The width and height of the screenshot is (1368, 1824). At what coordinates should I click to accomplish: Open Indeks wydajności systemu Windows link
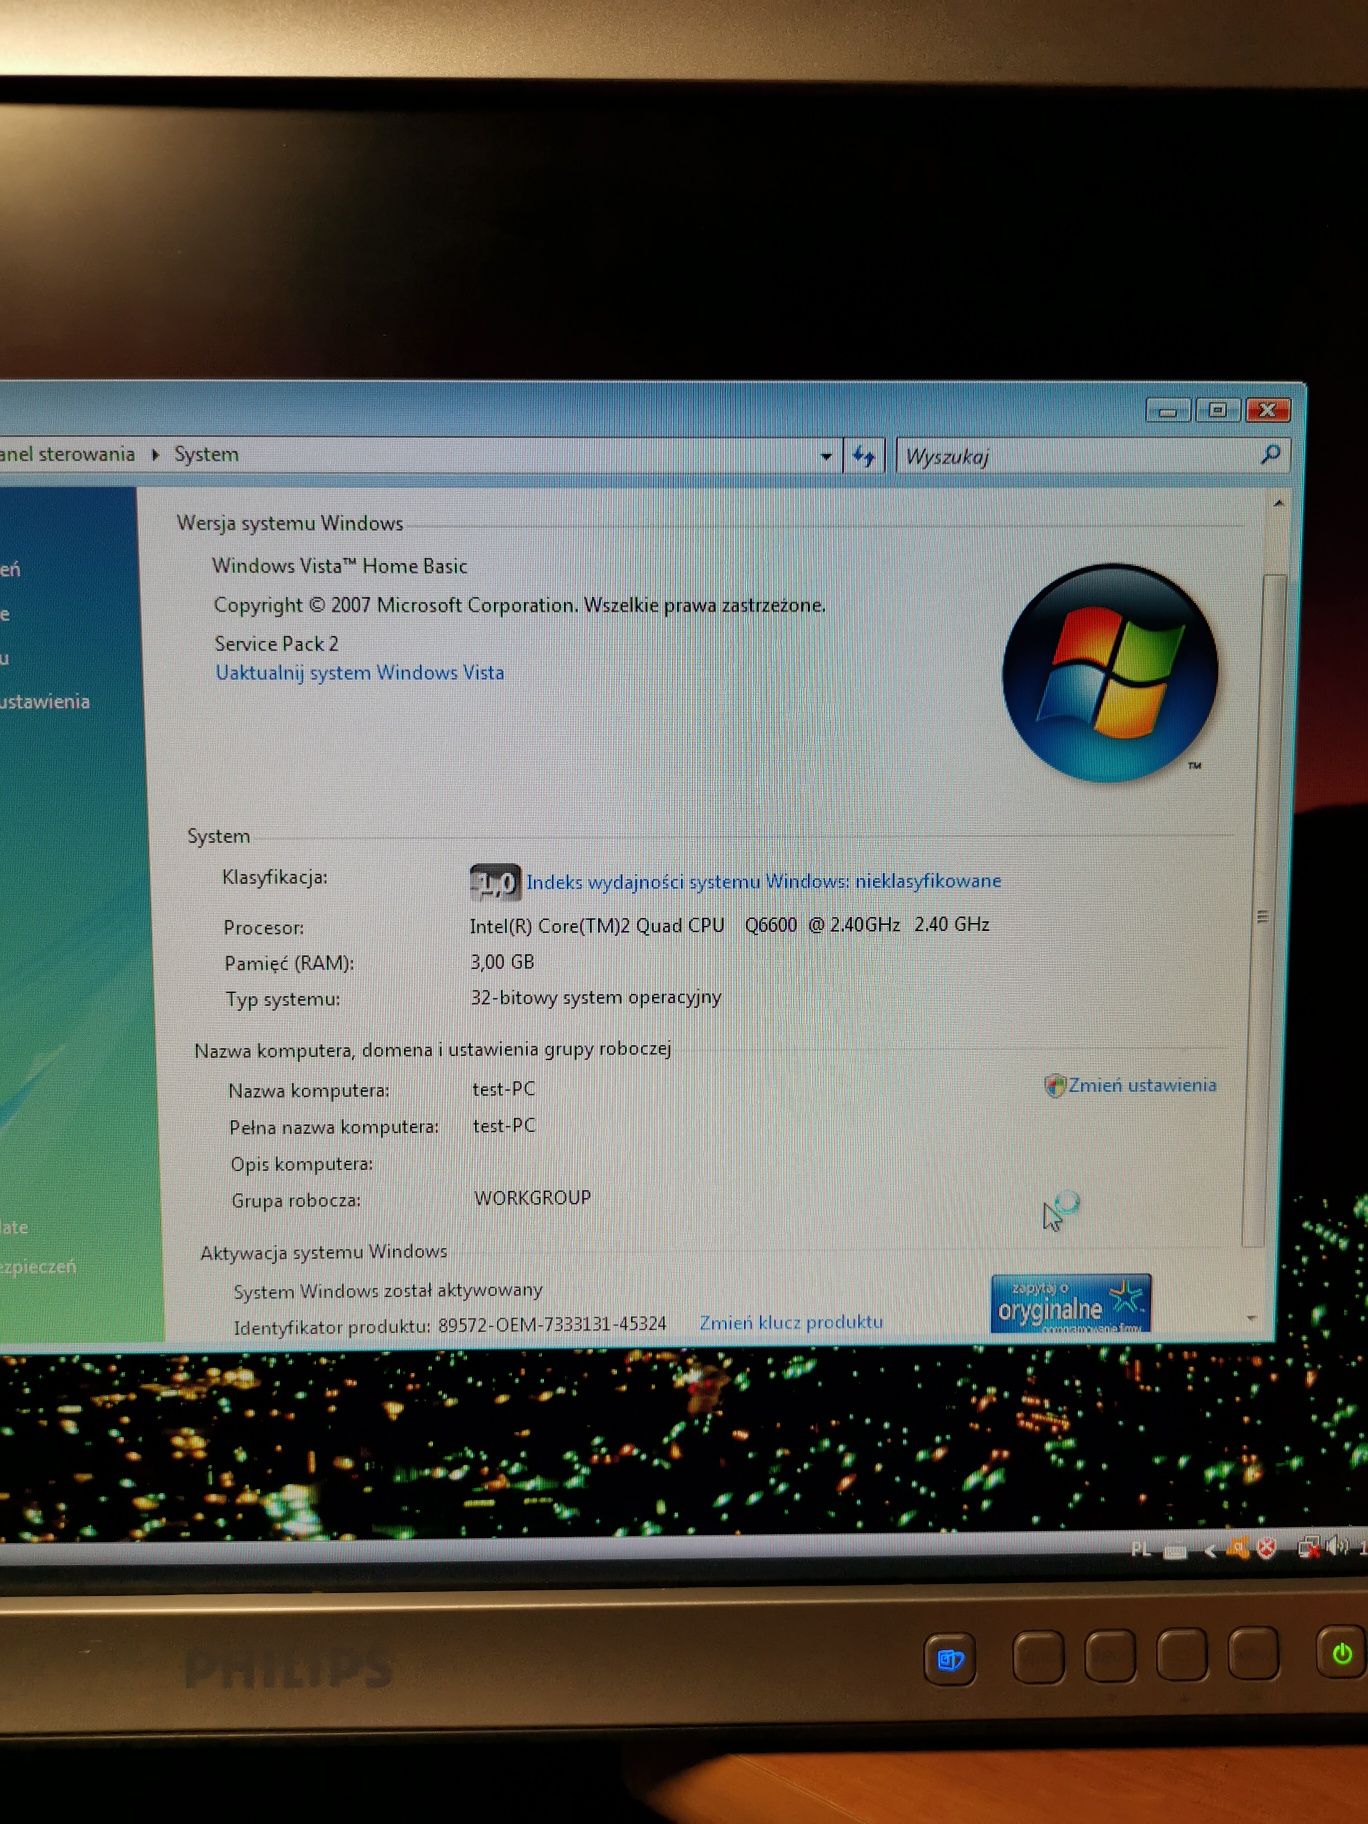tap(763, 881)
